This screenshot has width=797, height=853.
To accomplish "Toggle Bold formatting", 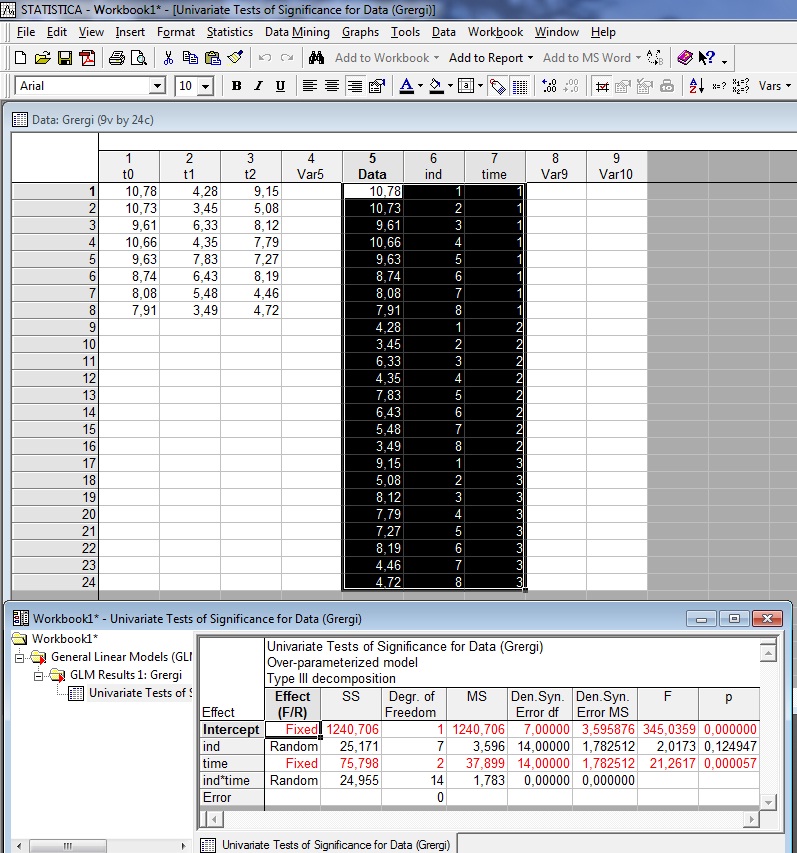I will click(x=237, y=86).
